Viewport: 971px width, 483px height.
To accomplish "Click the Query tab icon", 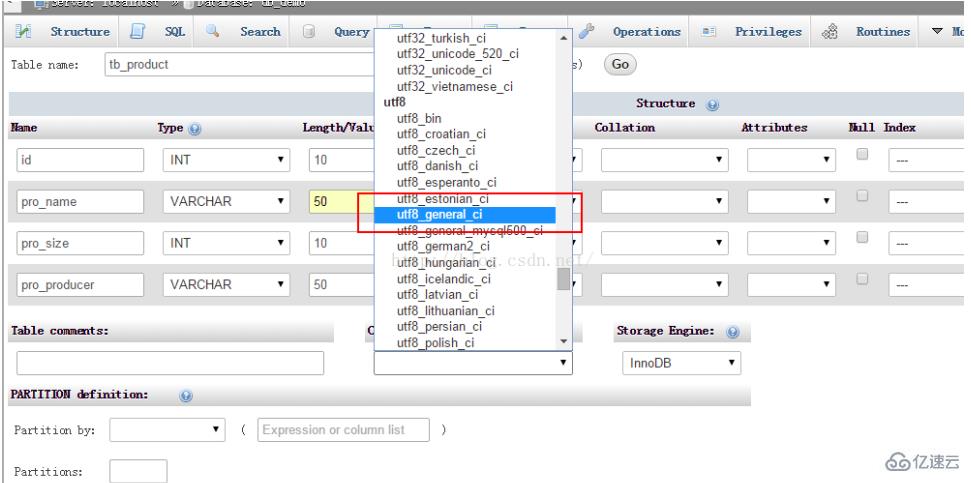I will click(308, 32).
